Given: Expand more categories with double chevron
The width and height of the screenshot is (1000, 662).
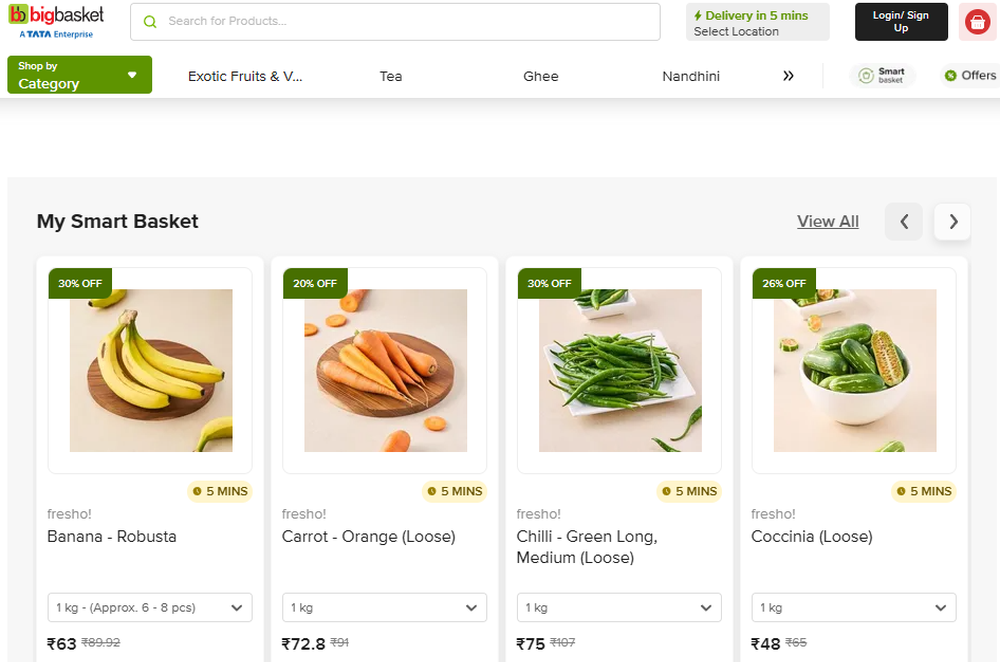Looking at the screenshot, I should [788, 75].
